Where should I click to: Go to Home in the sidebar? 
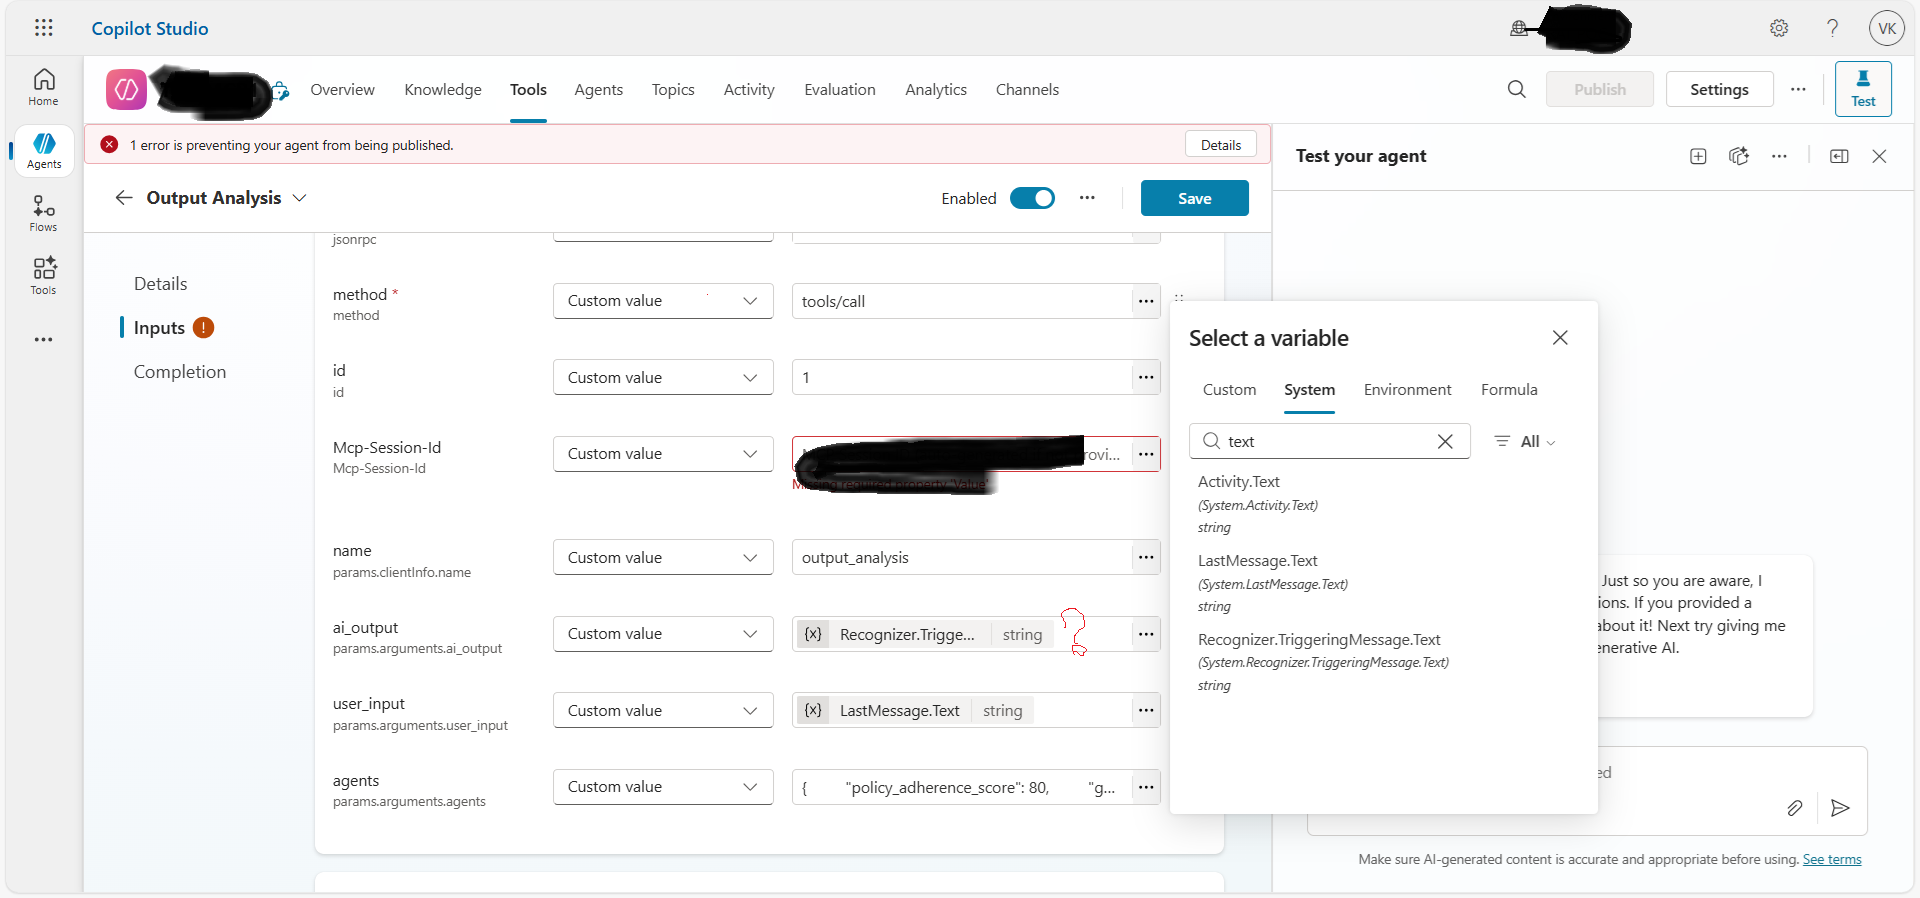[x=43, y=87]
